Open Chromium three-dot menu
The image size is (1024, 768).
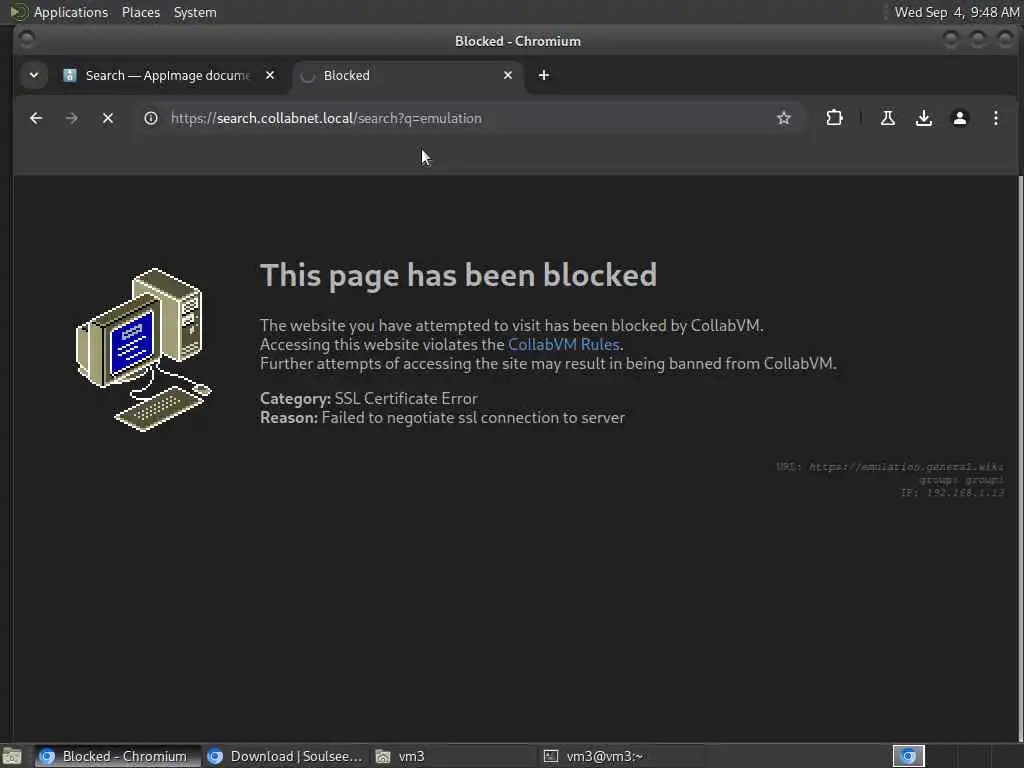[x=995, y=118]
